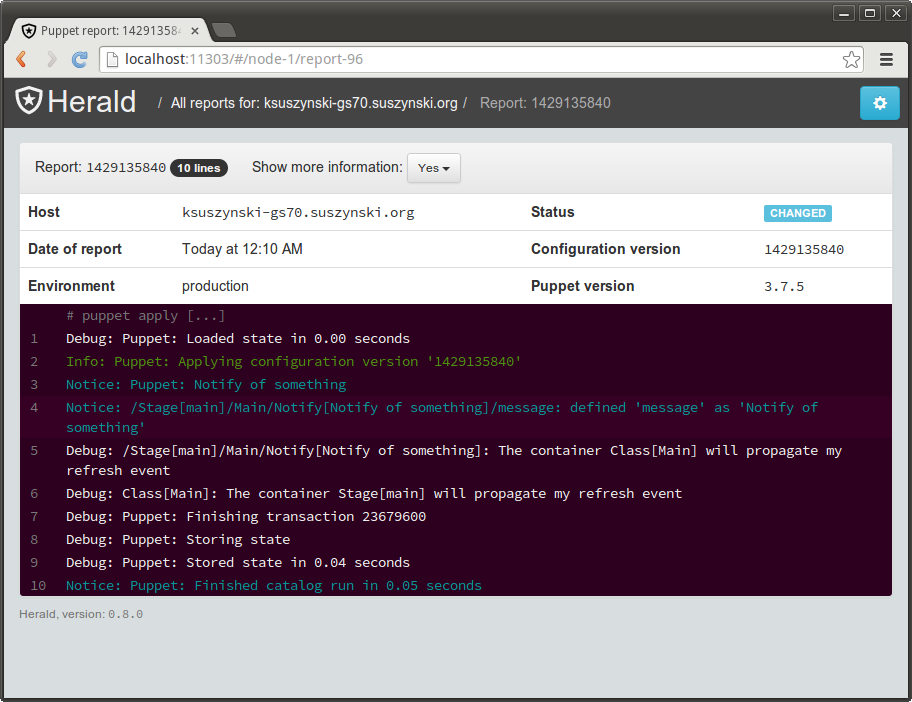912x702 pixels.
Task: Go to All reports for ksuszynski-gs70.suszynski.org
Action: [314, 103]
